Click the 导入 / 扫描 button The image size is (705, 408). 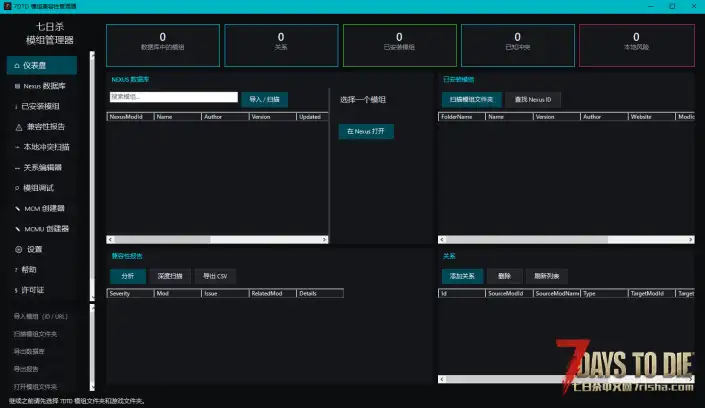click(x=264, y=99)
